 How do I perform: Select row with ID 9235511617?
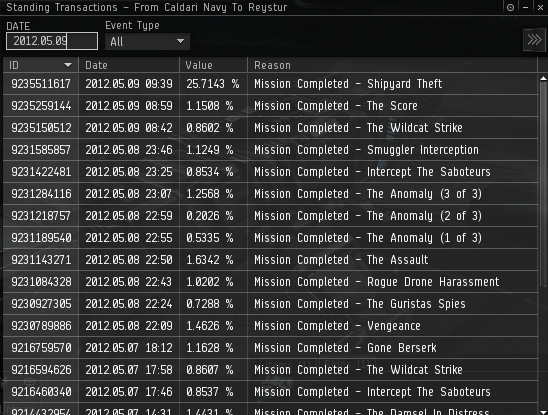[x=270, y=84]
